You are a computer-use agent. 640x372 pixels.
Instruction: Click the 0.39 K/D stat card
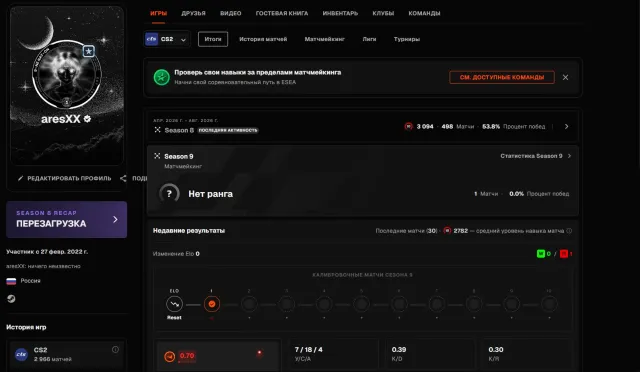[430, 354]
